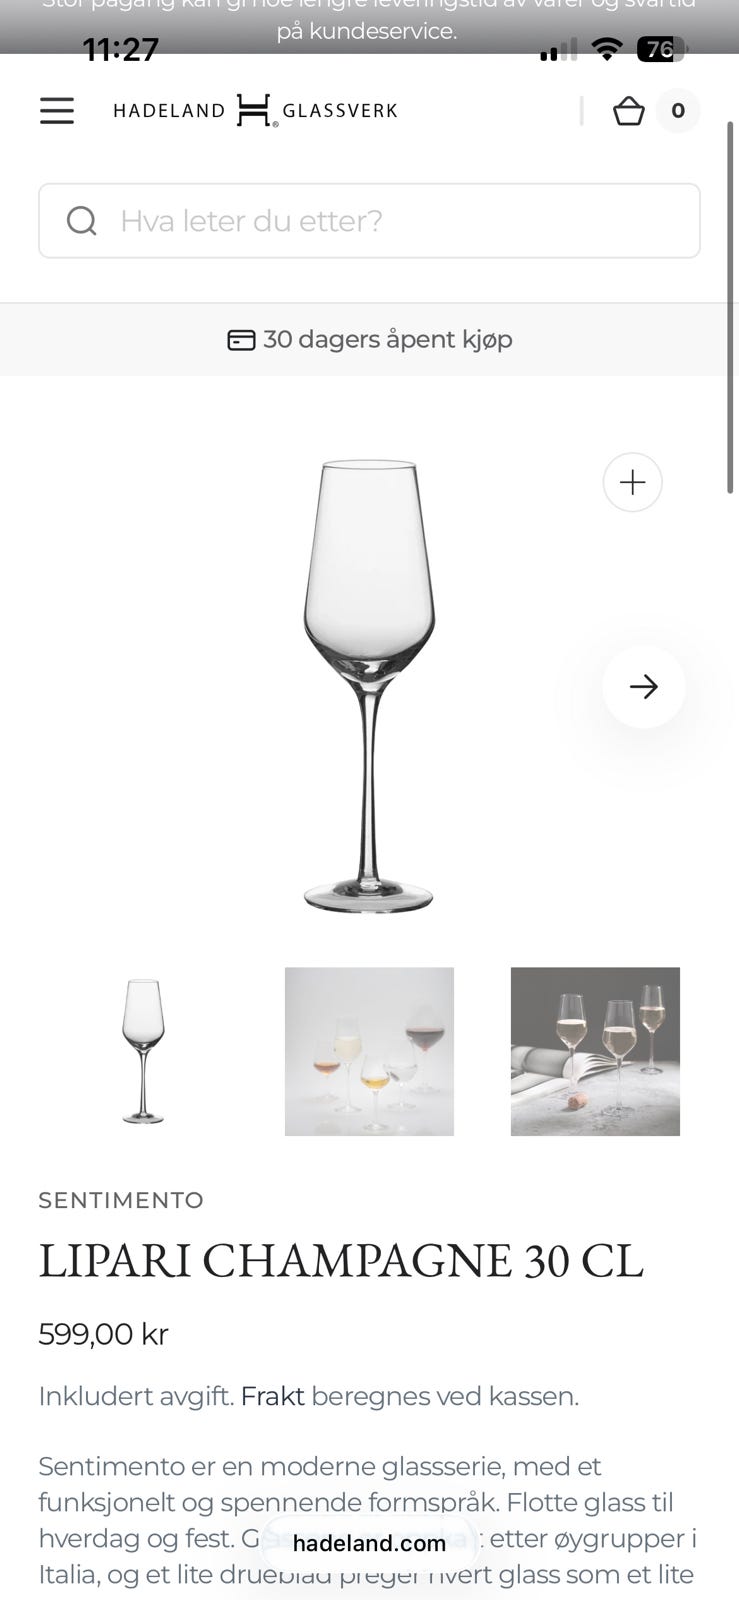
Task: Select the single glass thumbnail
Action: click(143, 1051)
